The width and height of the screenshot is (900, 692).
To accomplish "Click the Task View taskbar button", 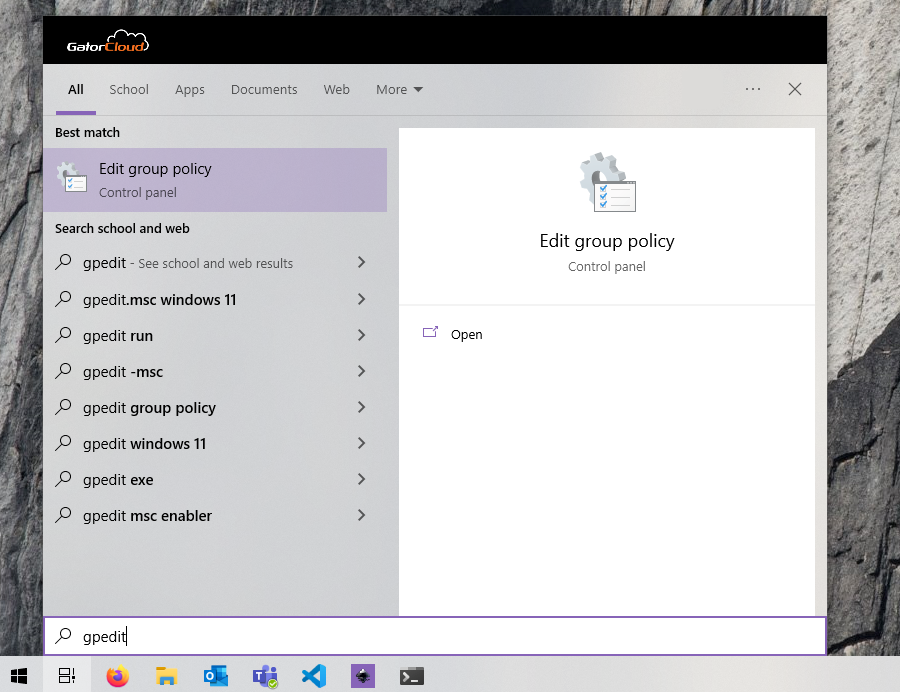I will [67, 676].
